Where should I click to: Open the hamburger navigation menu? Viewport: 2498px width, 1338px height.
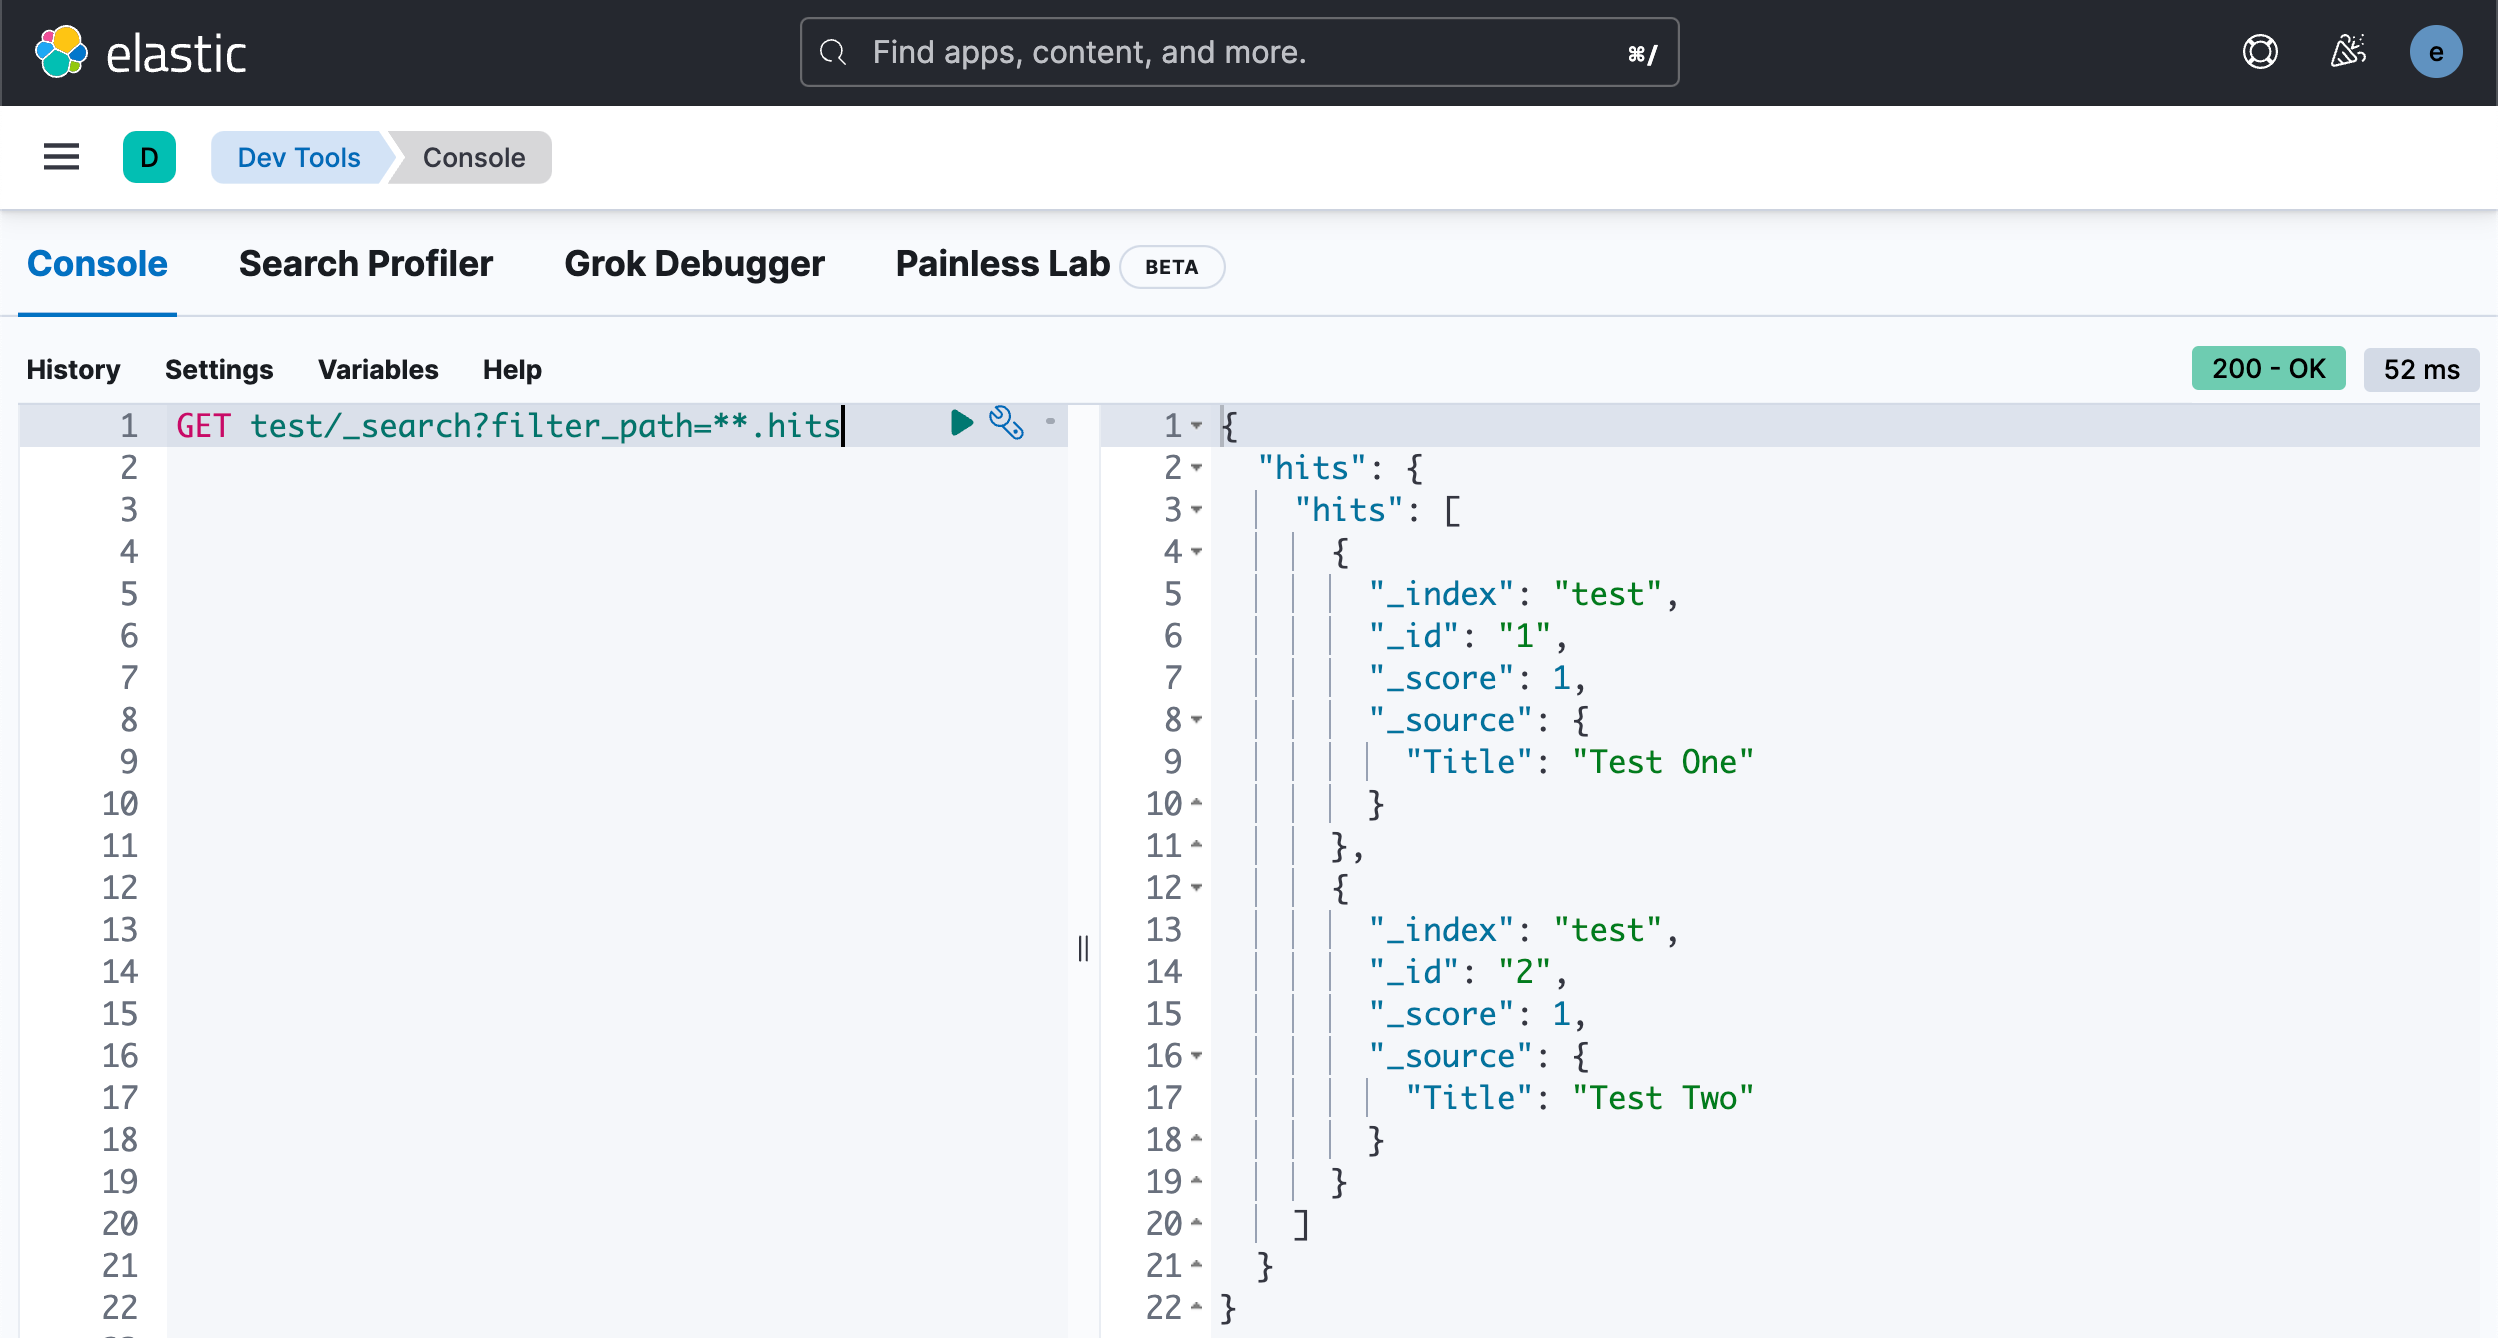[x=61, y=157]
